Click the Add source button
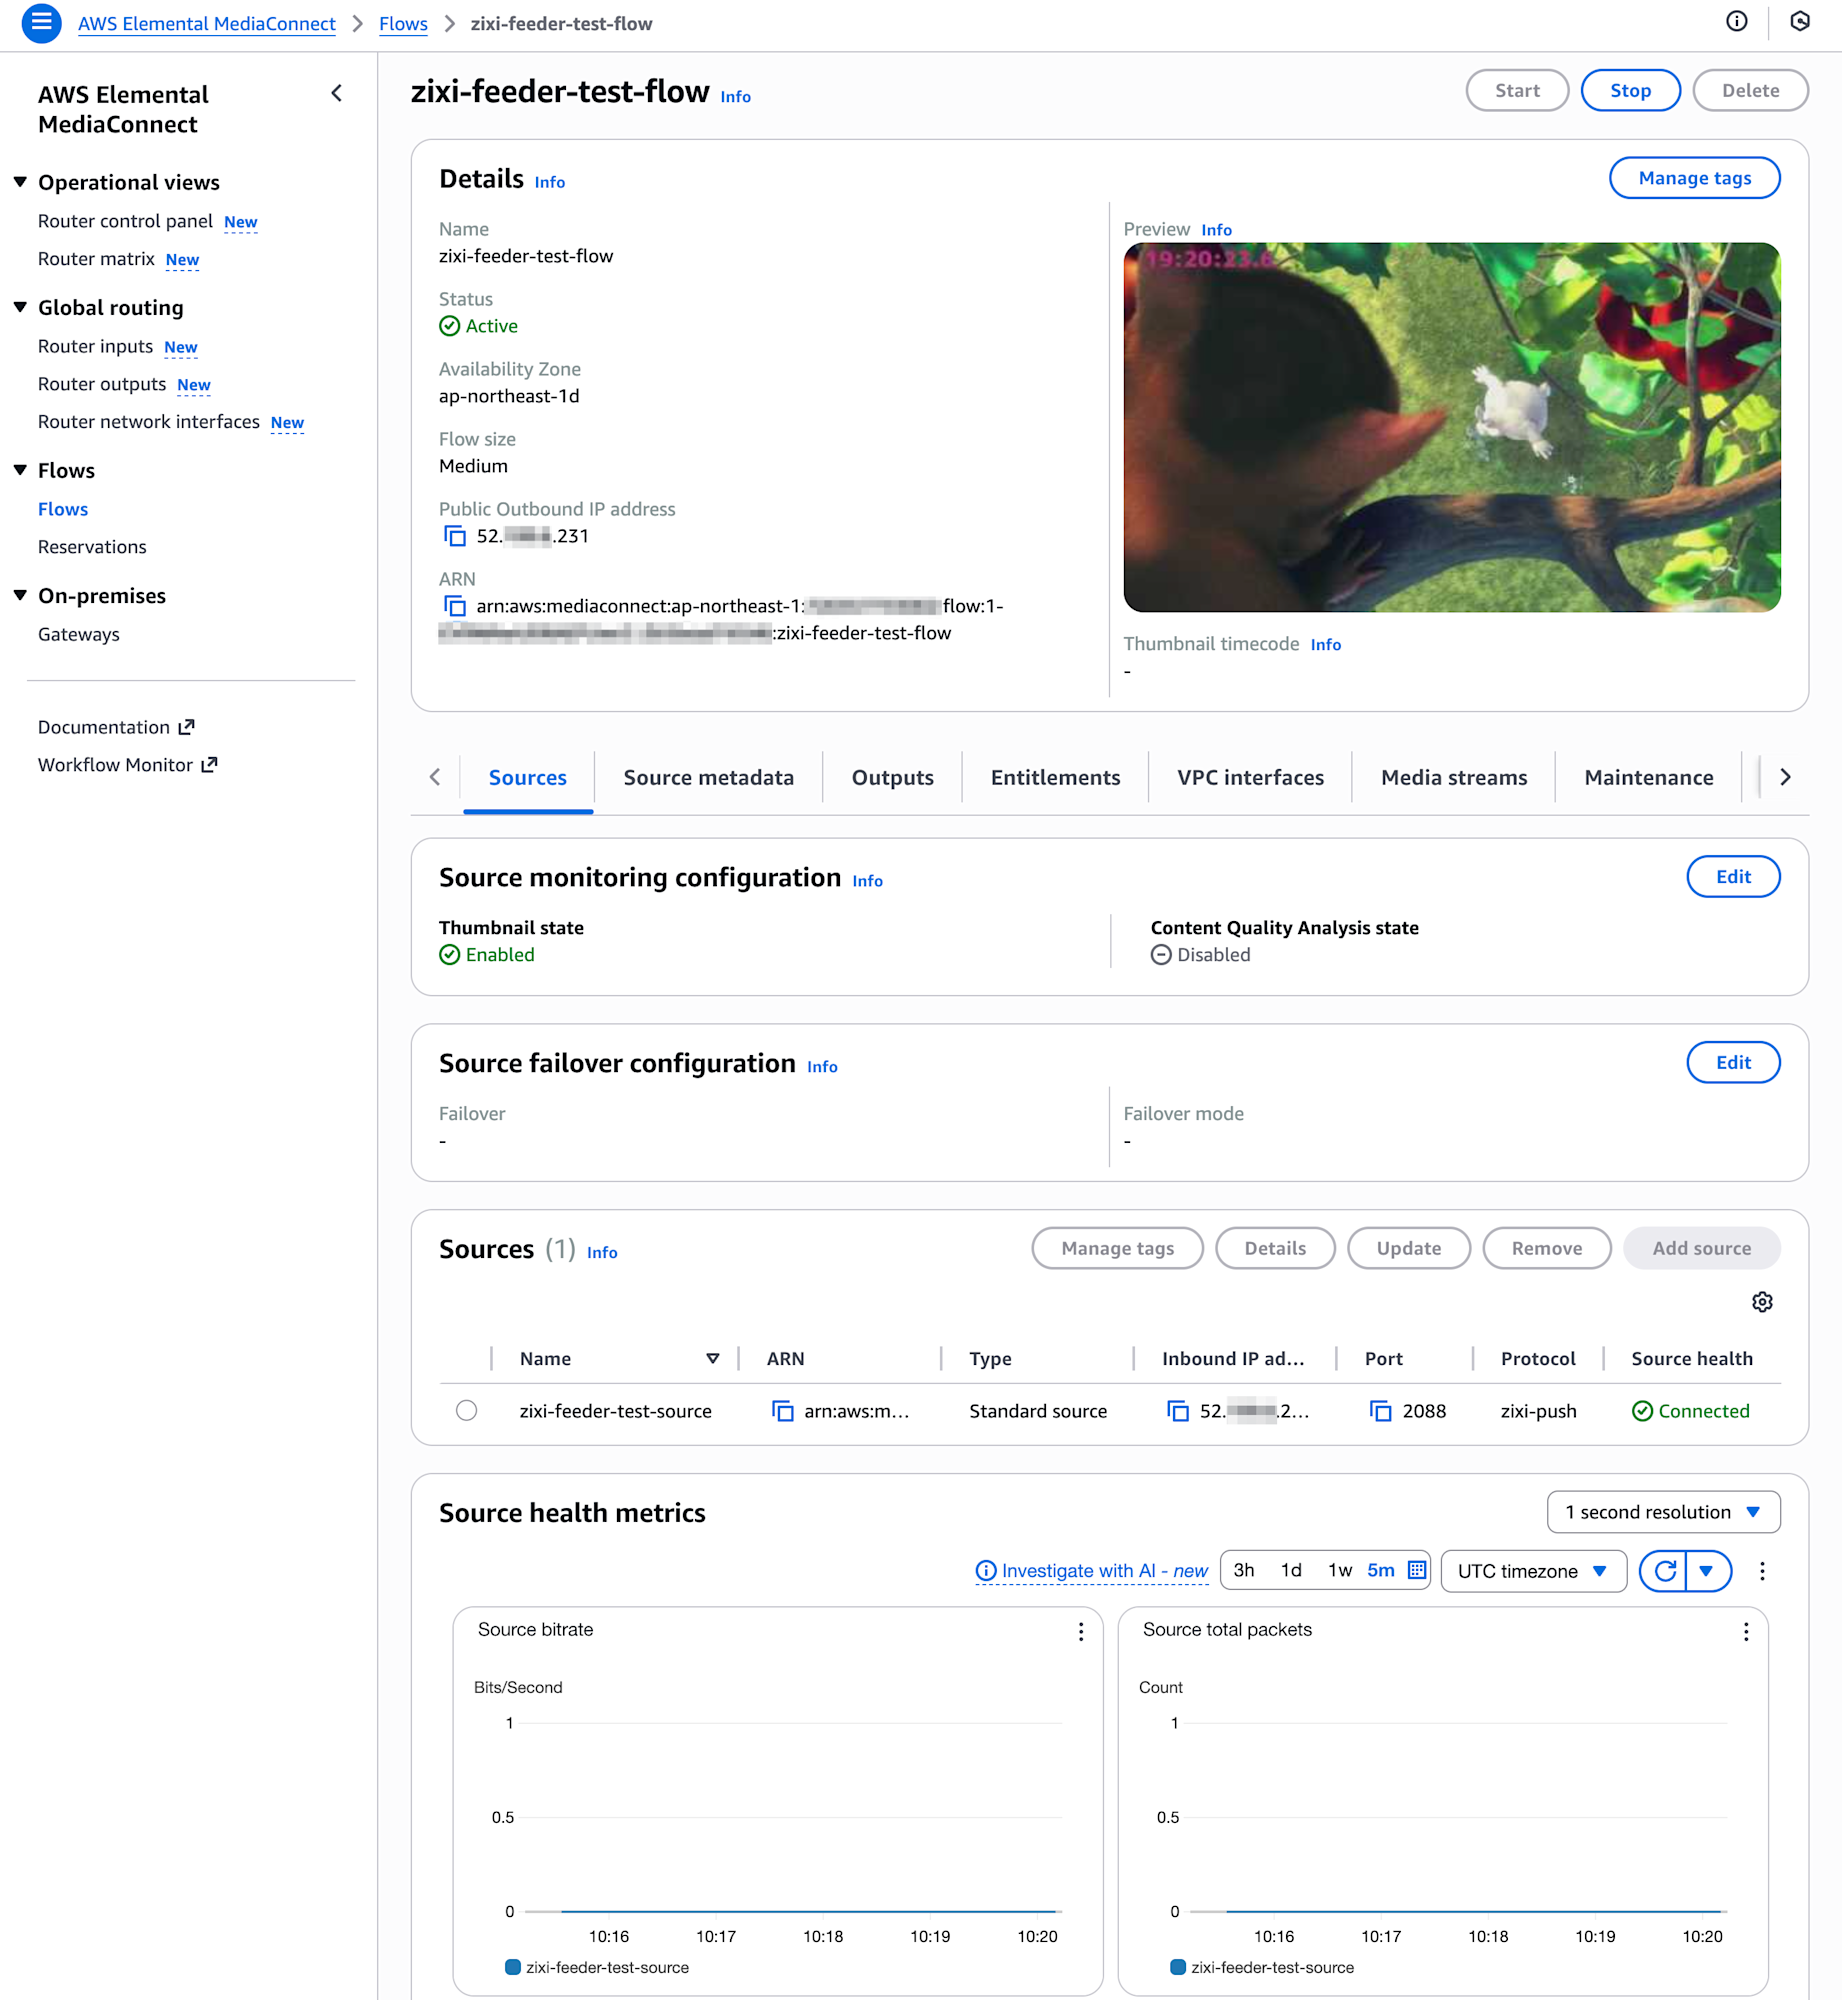This screenshot has width=1842, height=2000. click(x=1701, y=1248)
